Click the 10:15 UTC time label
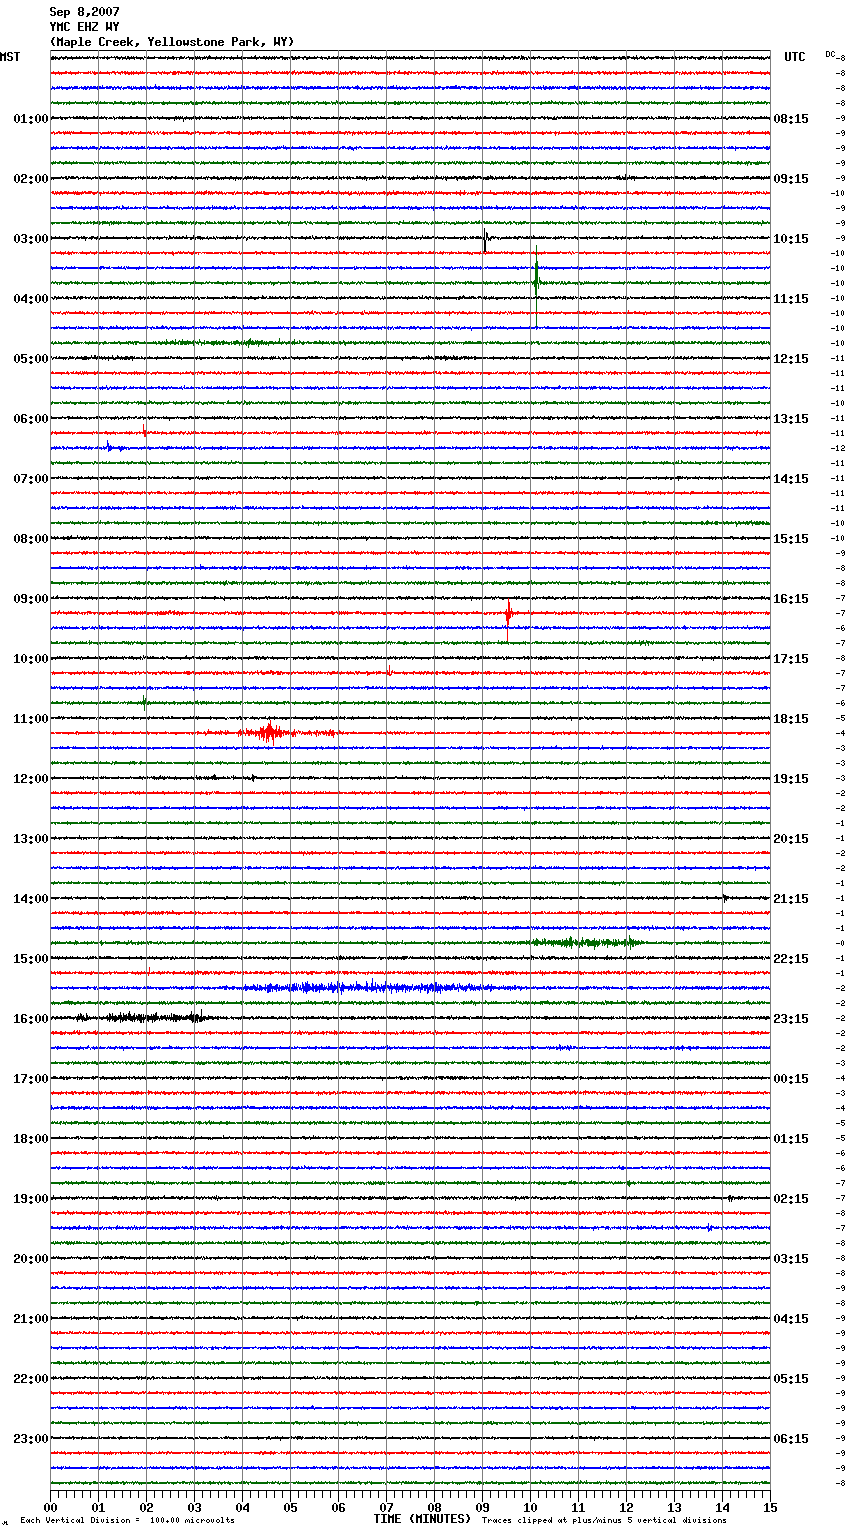This screenshot has height=1534, width=850. (791, 239)
